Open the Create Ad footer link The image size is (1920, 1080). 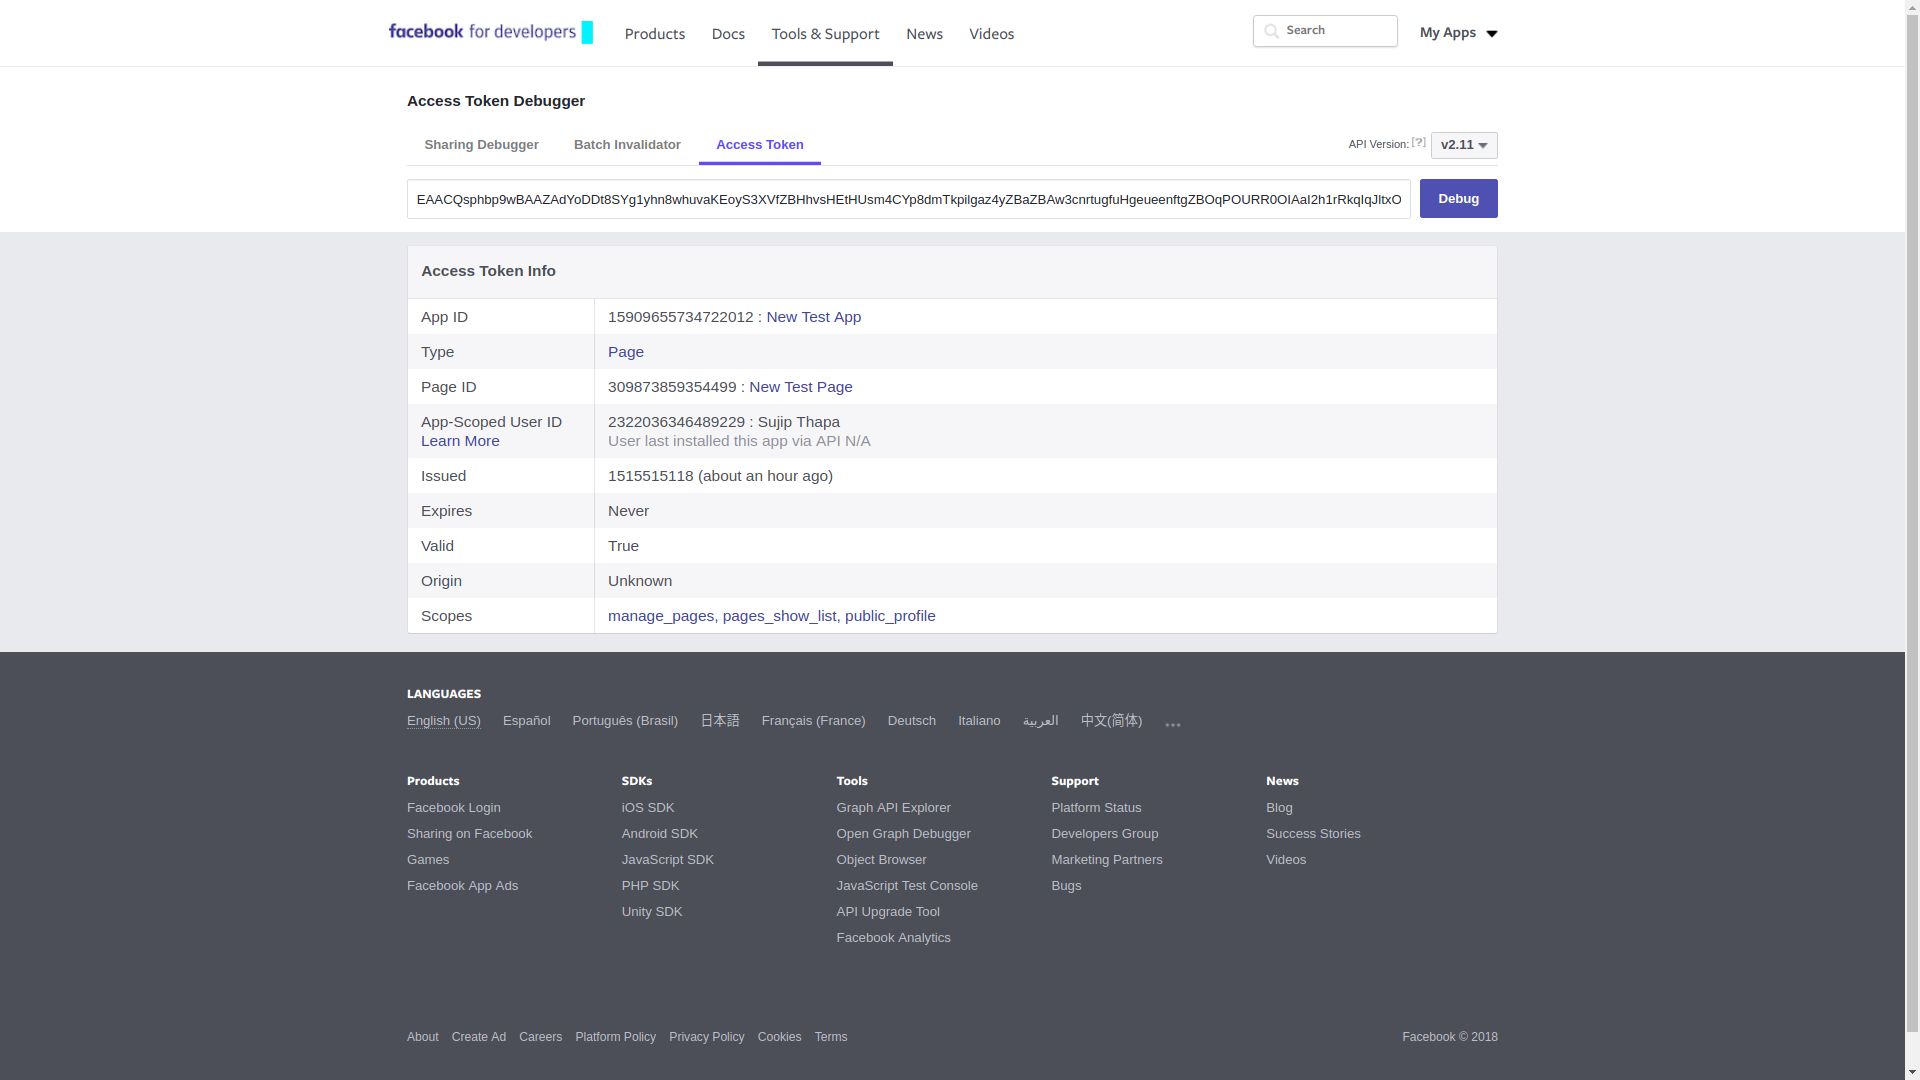coord(478,1037)
